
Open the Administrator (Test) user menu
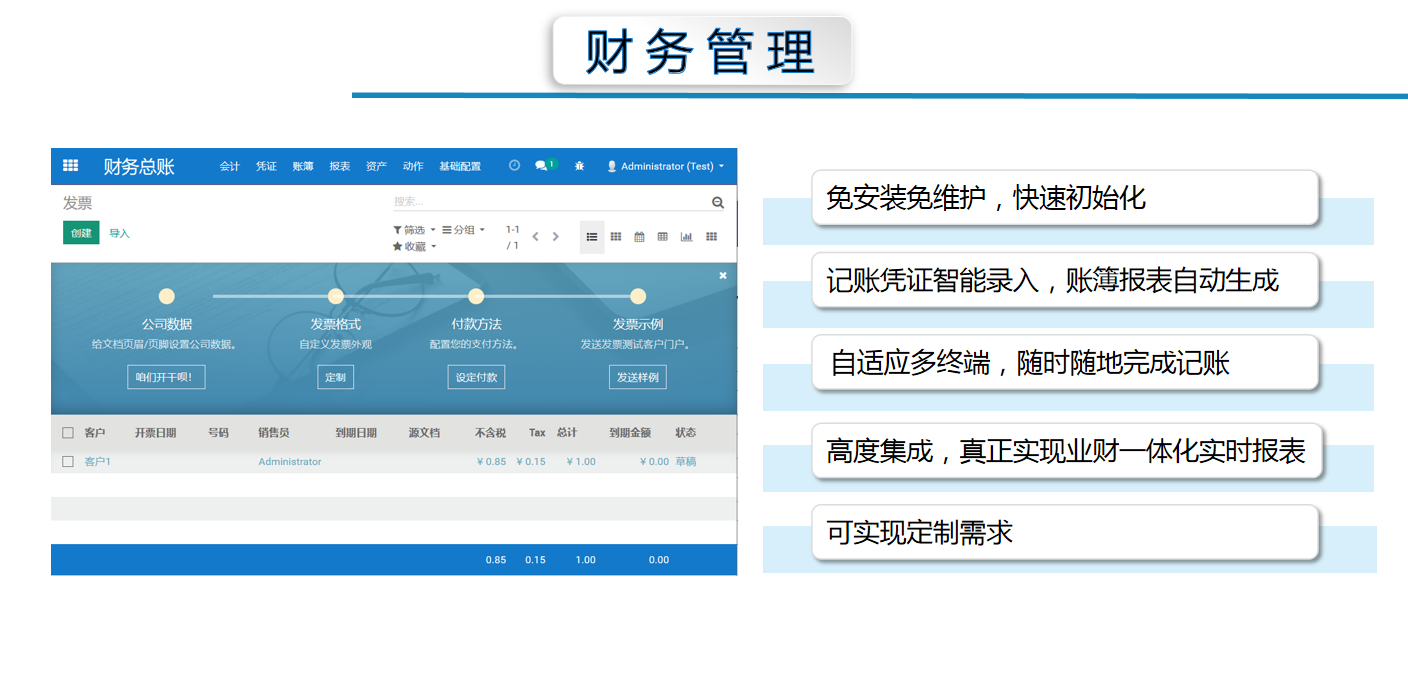pyautogui.click(x=666, y=166)
